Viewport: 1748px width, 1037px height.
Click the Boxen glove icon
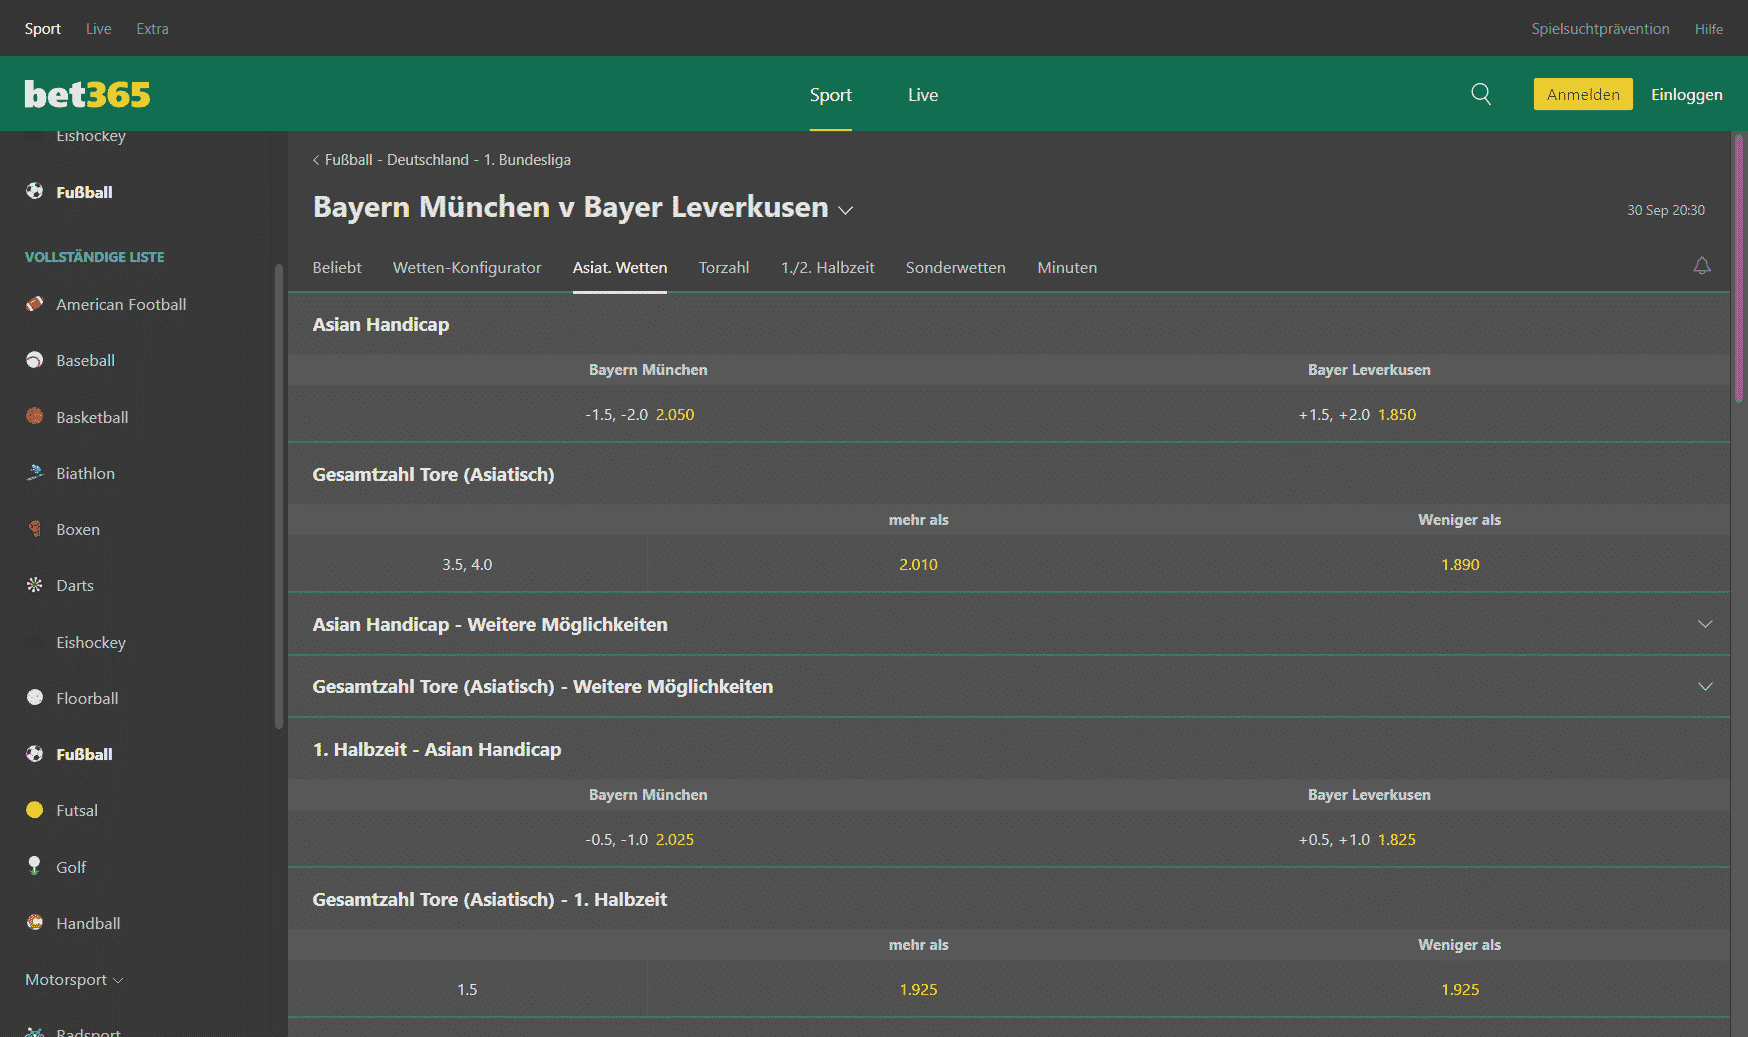[x=35, y=529]
